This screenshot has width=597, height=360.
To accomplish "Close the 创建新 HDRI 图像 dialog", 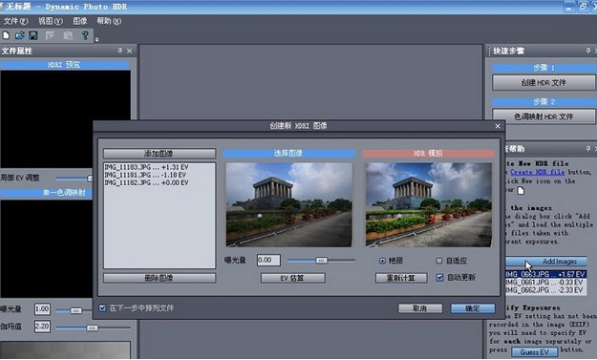I will 498,126.
